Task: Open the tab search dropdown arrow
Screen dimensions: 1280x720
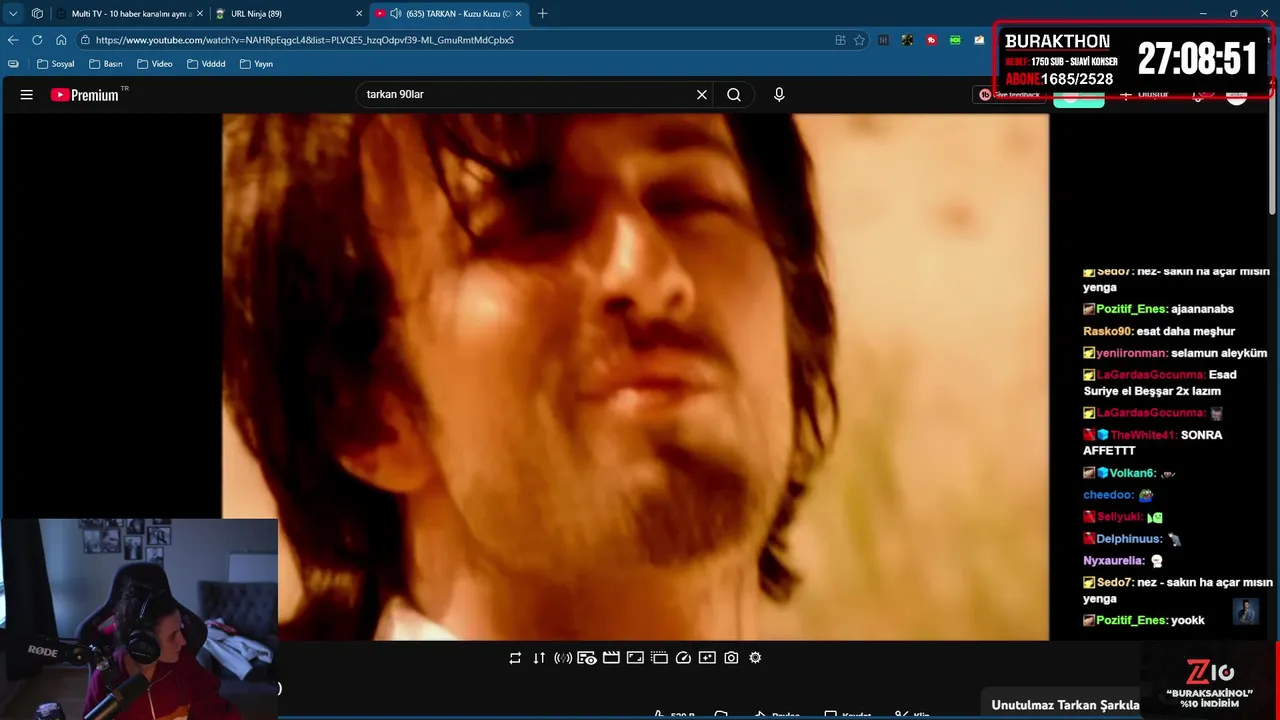Action: coord(13,13)
